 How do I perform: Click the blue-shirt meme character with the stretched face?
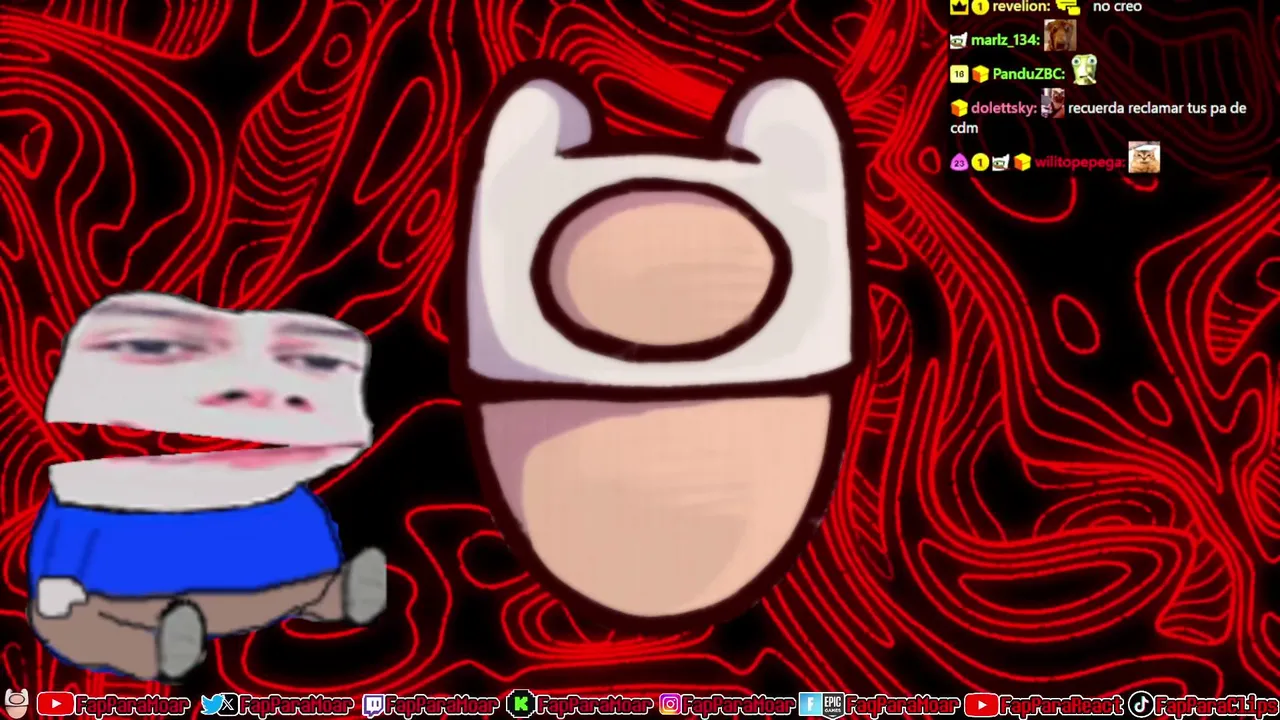click(205, 485)
